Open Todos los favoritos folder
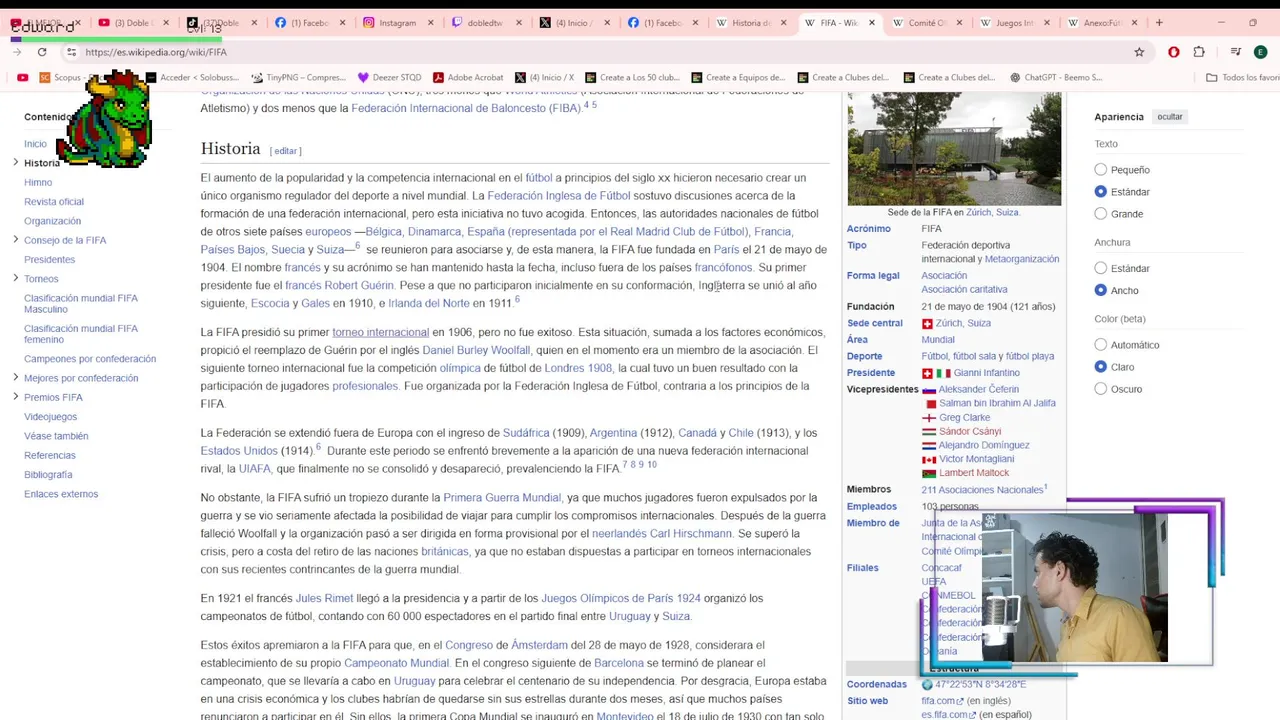The image size is (1280, 720). coord(1242,77)
